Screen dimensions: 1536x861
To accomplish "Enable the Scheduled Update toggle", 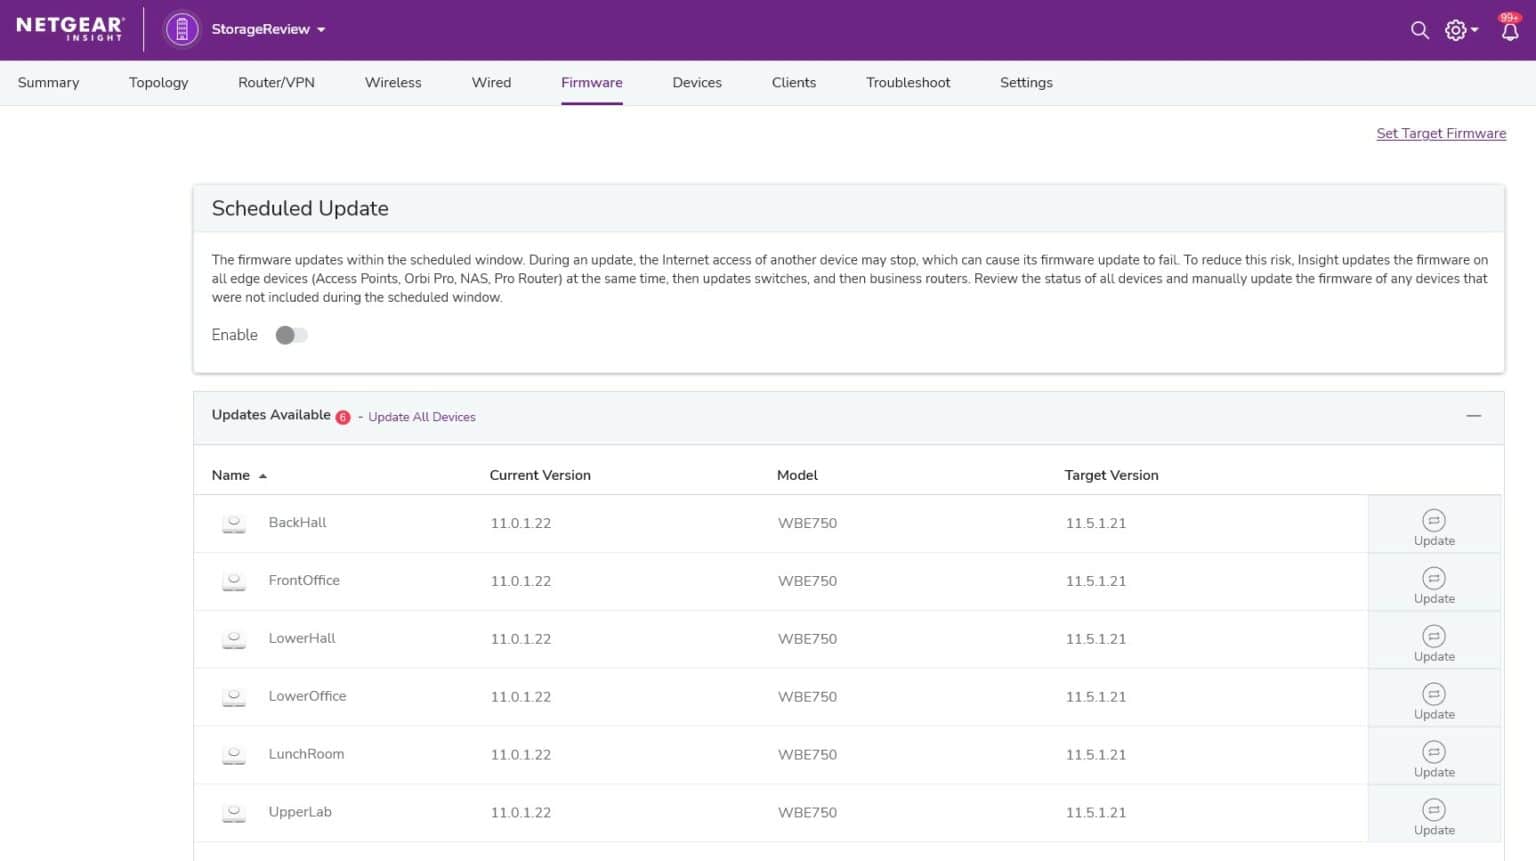I will [x=292, y=335].
